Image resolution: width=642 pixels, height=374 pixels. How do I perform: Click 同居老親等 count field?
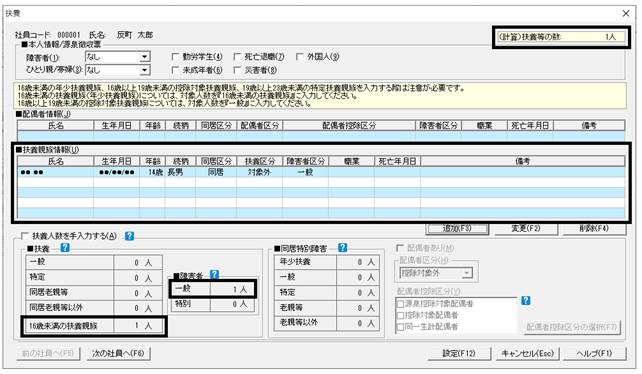[138, 293]
